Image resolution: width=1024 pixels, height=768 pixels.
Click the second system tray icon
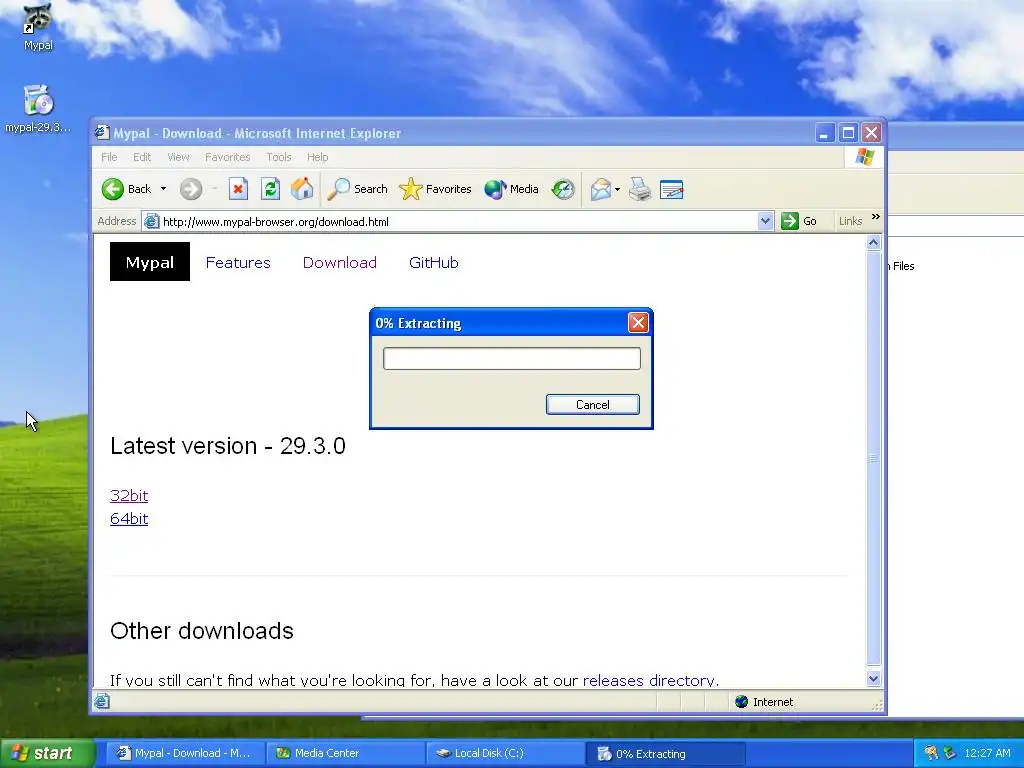950,753
